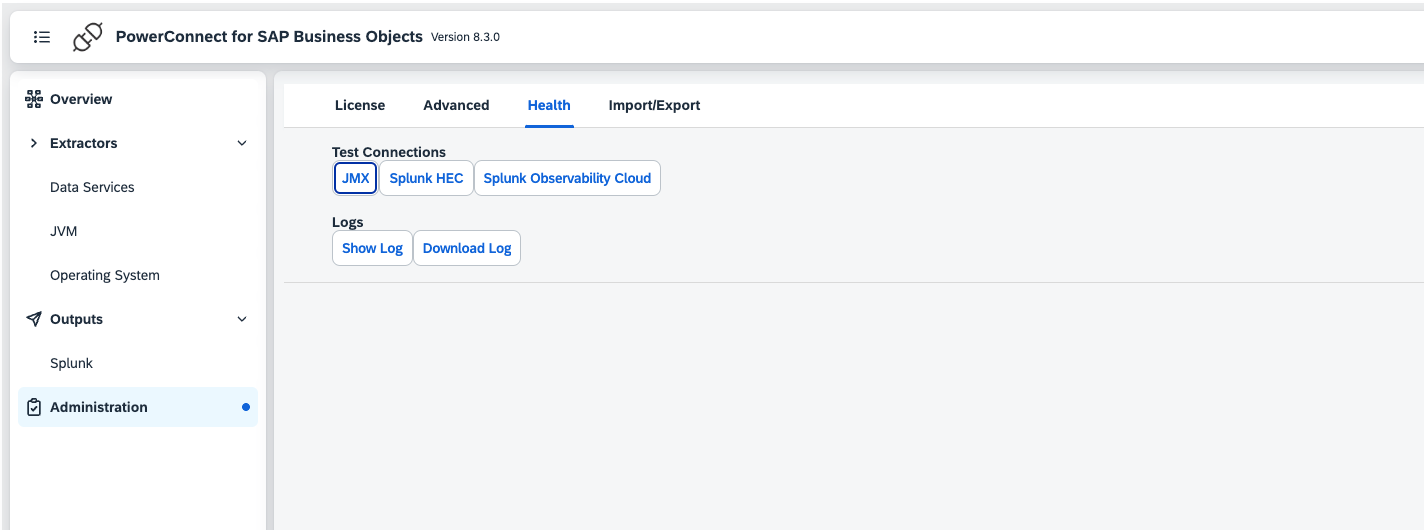Test the Splunk HEC connection
This screenshot has width=1424, height=530.
tap(426, 178)
